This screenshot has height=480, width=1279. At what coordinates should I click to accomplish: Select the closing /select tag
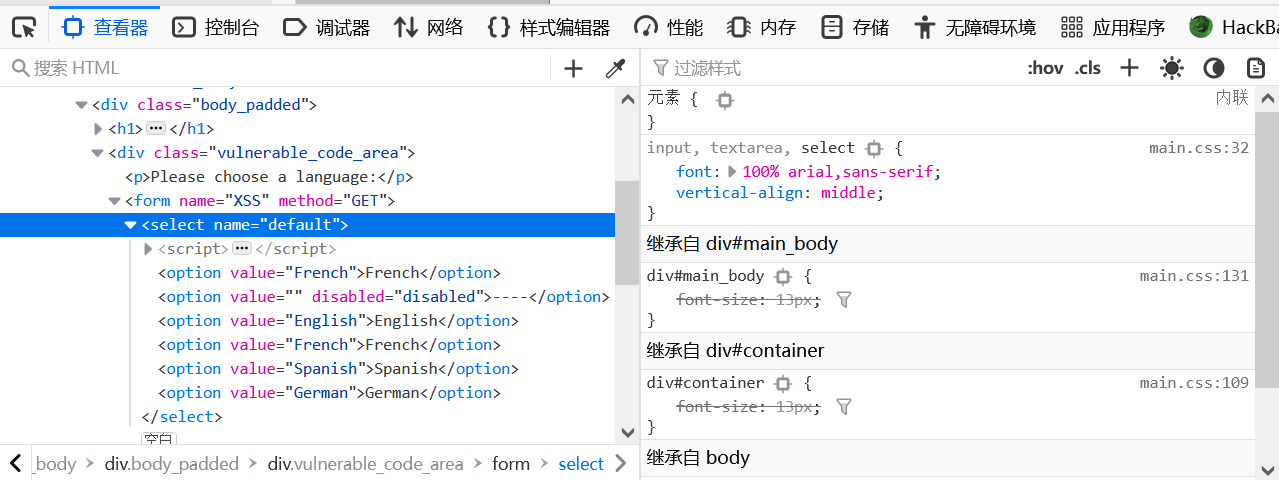coord(182,417)
